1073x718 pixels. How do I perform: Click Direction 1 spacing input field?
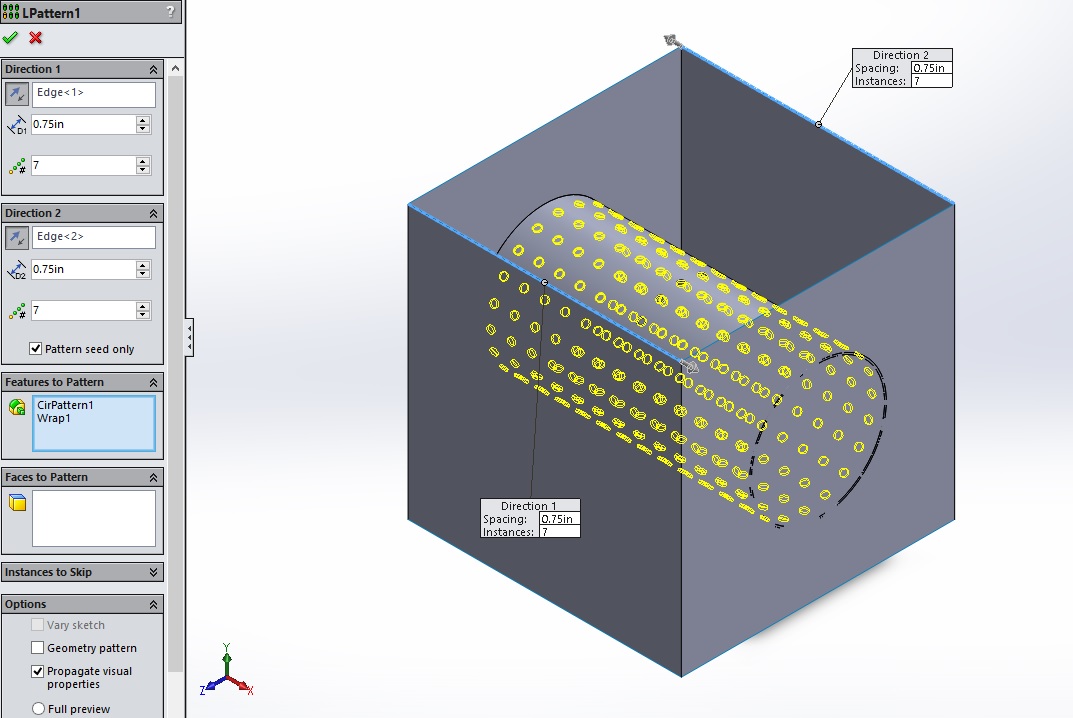point(83,125)
